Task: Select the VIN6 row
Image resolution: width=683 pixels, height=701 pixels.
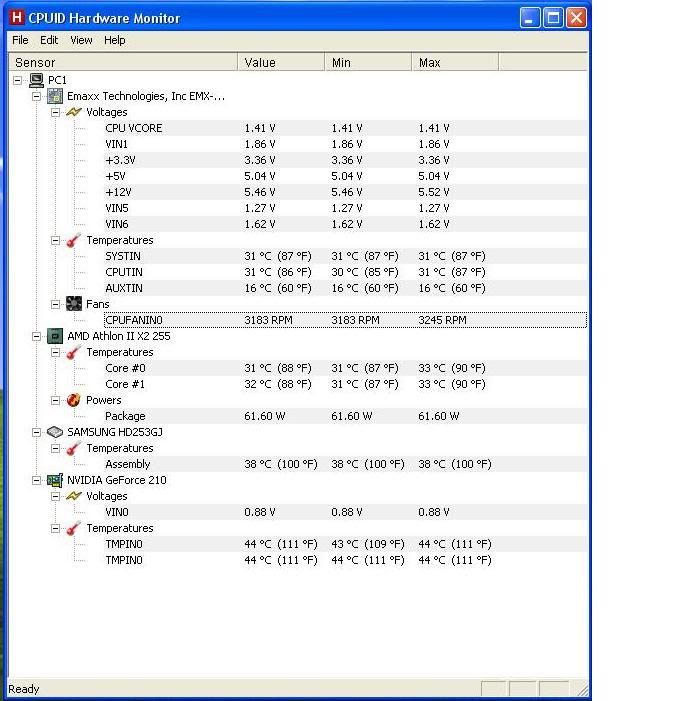Action: point(345,224)
